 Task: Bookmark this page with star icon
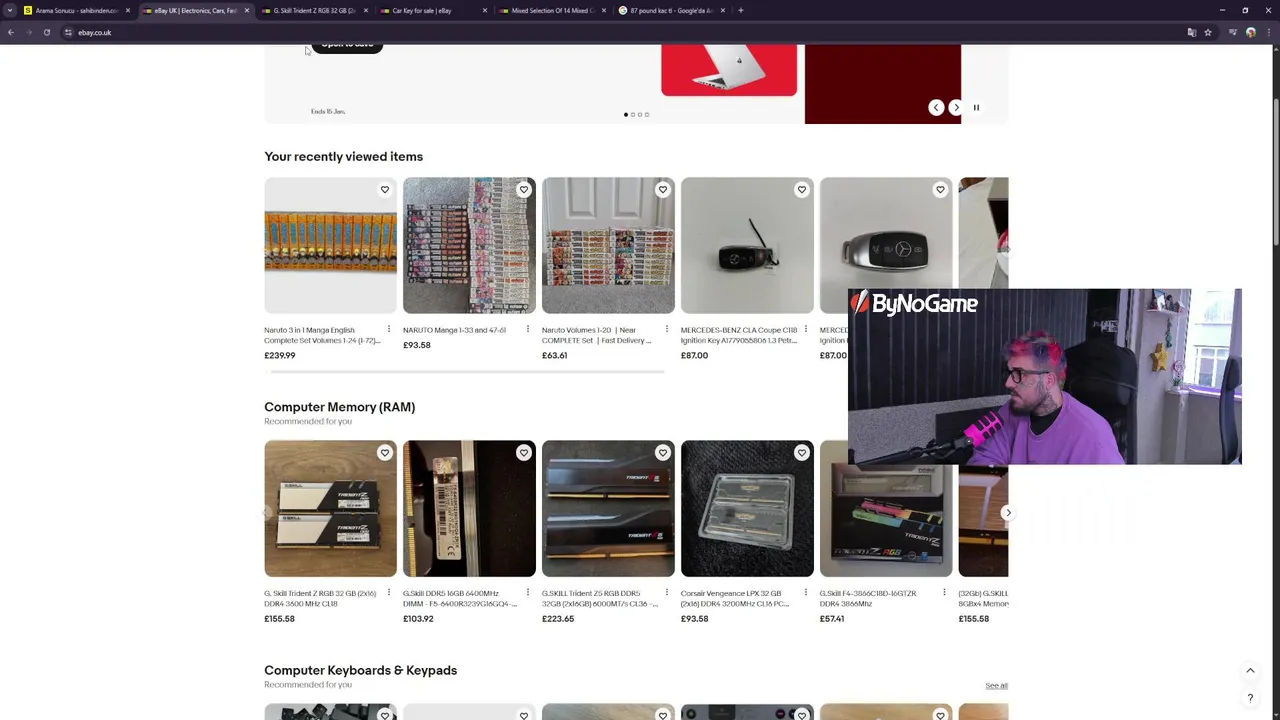point(1208,32)
